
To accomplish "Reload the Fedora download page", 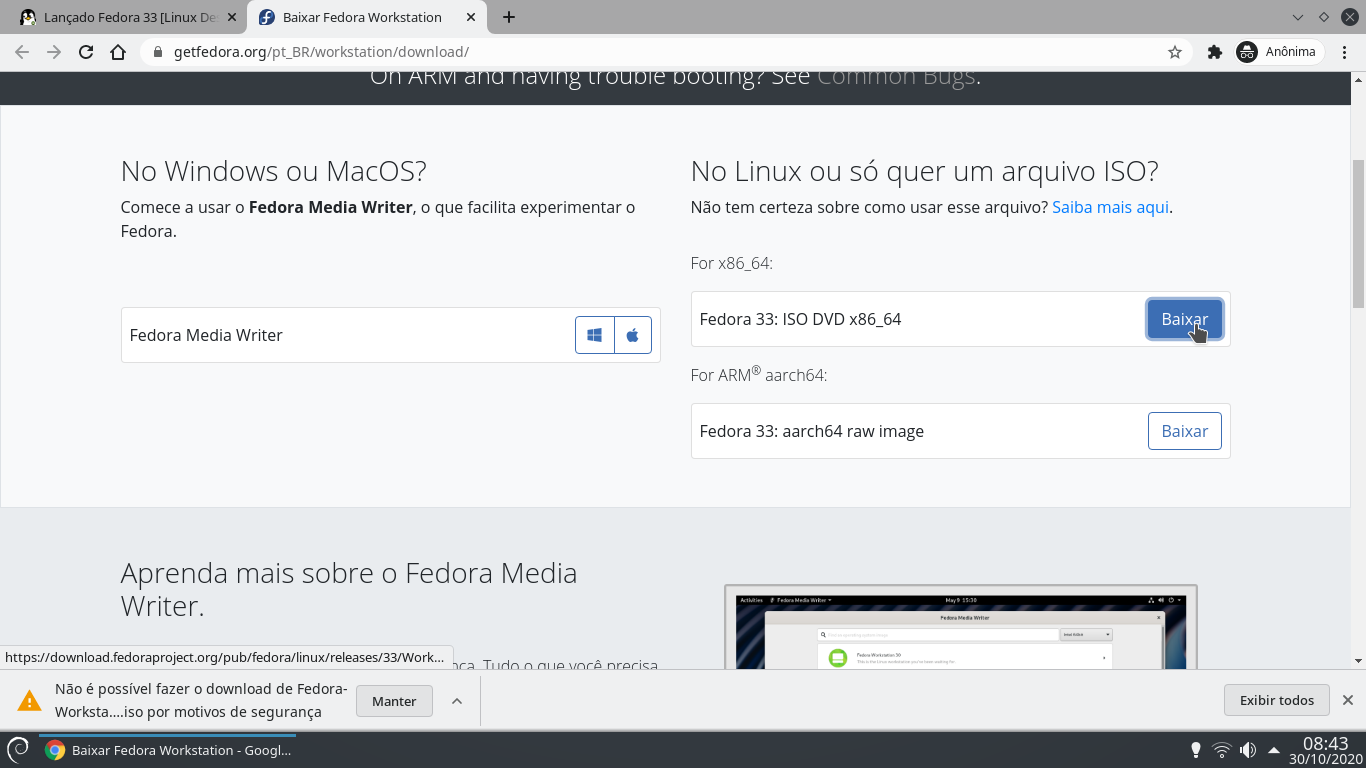I will pos(86,52).
